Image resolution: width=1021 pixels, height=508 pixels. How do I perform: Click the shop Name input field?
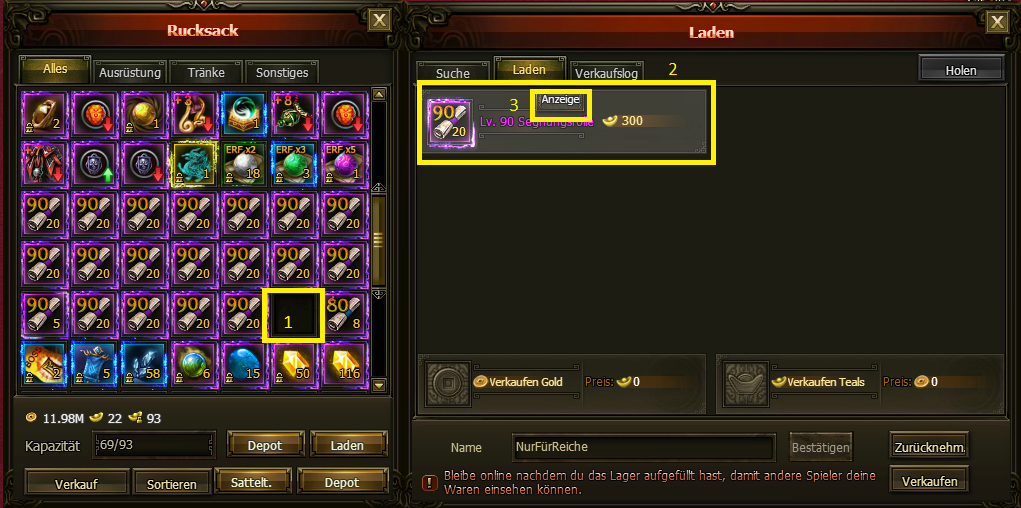(643, 447)
